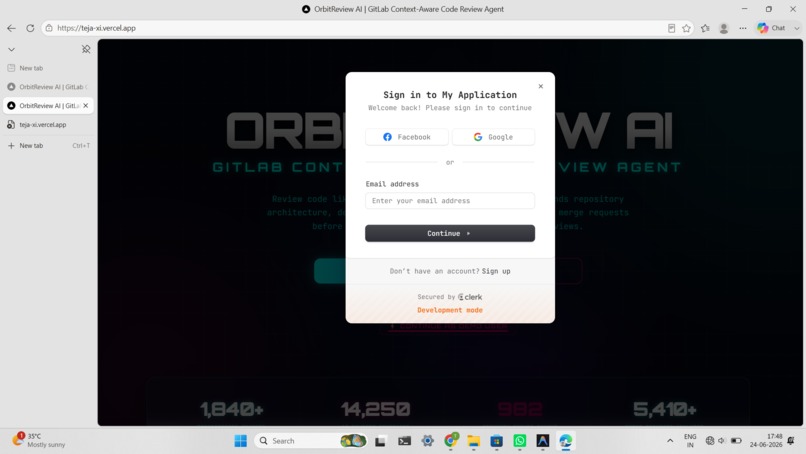Collapse the vertical tabs chevron
Viewport: 806px width, 454px height.
click(11, 49)
